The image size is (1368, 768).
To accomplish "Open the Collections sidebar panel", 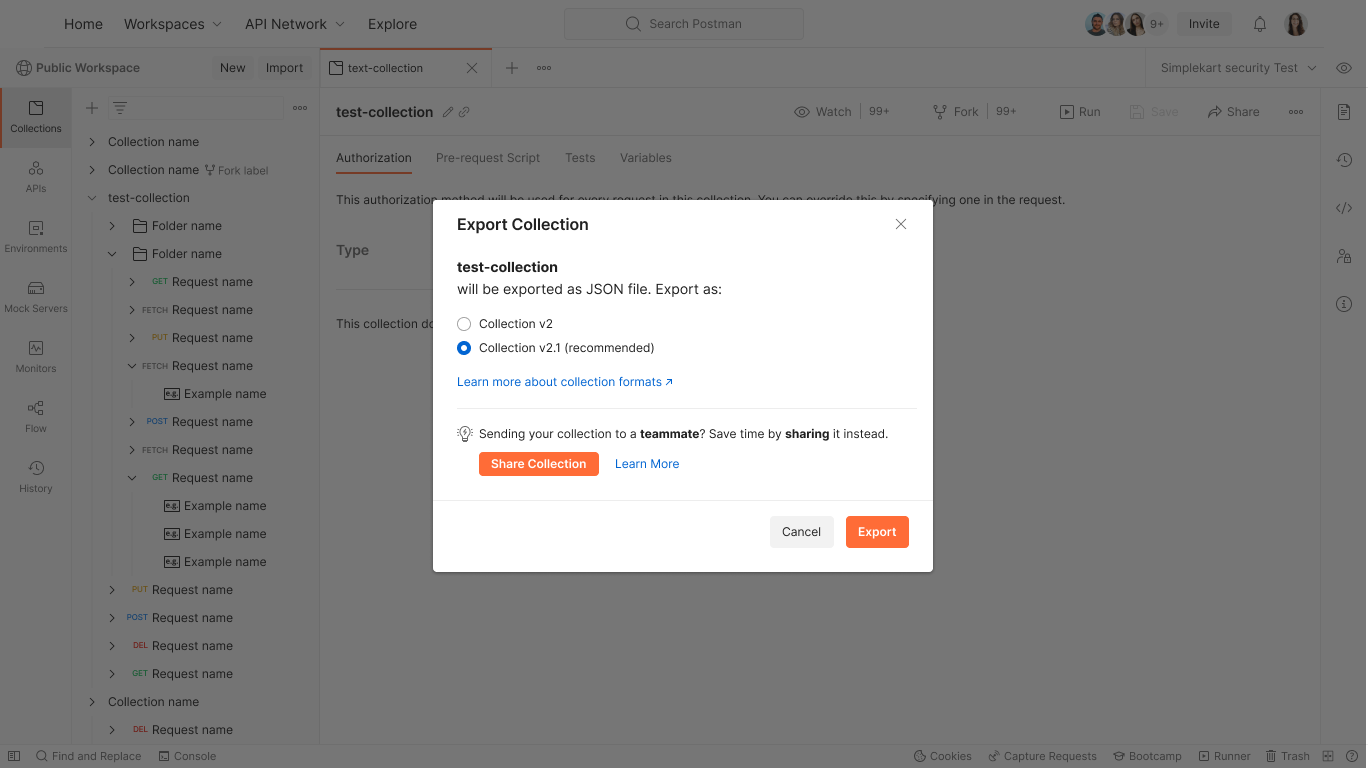I will point(36,117).
